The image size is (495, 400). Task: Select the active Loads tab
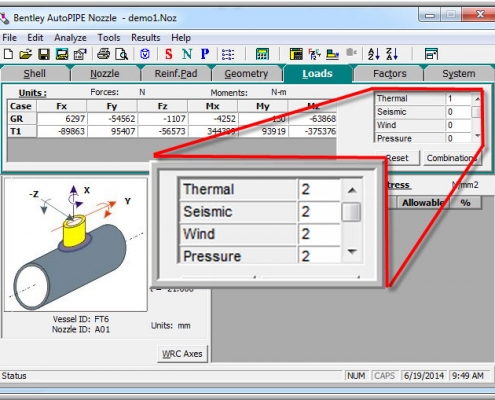point(317,73)
